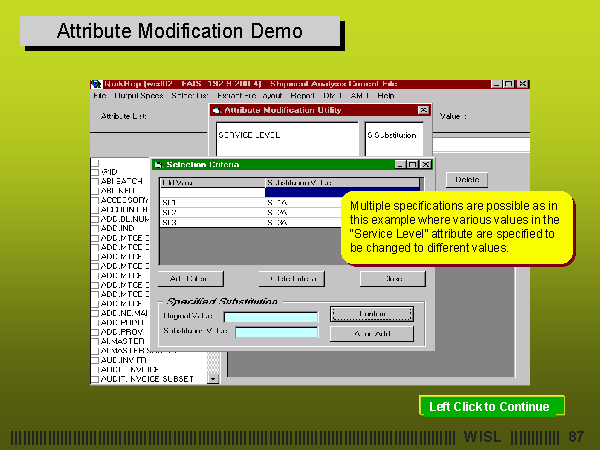Check the ADD.PROV attribute checkbox
The height and width of the screenshot is (450, 600).
pyautogui.click(x=95, y=330)
